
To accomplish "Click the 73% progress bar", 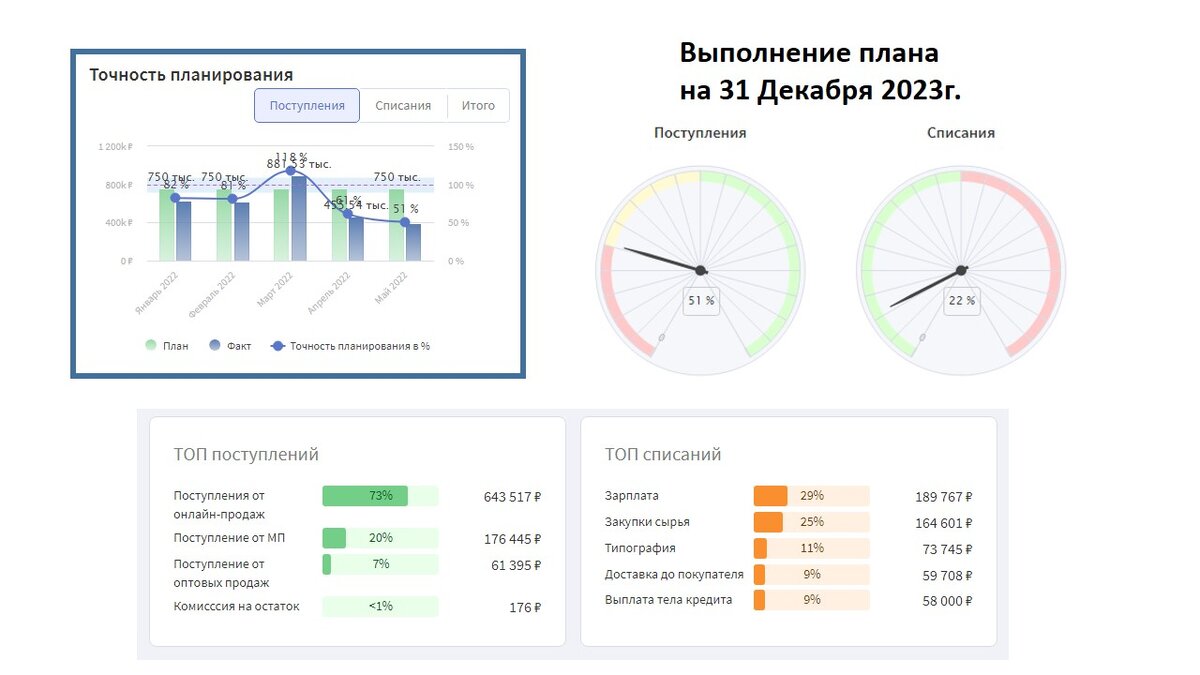I will coord(380,496).
